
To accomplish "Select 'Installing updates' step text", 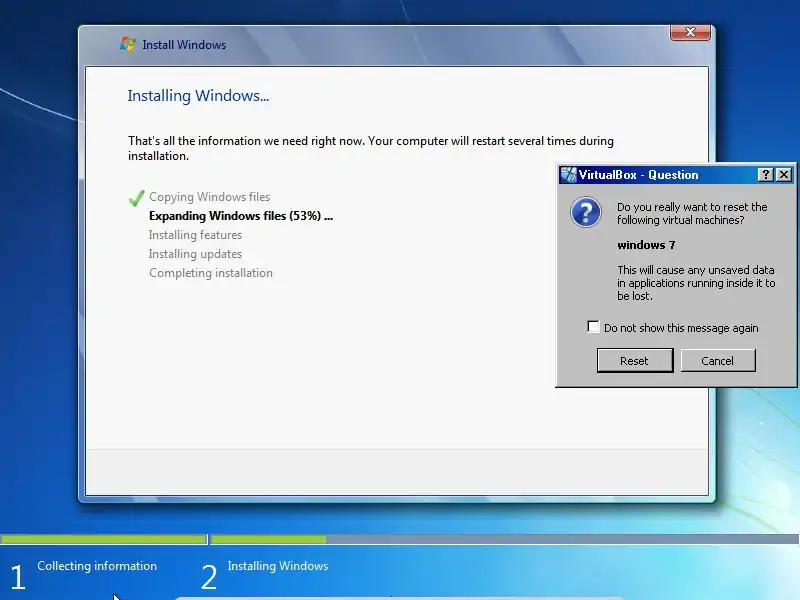I will click(x=195, y=254).
